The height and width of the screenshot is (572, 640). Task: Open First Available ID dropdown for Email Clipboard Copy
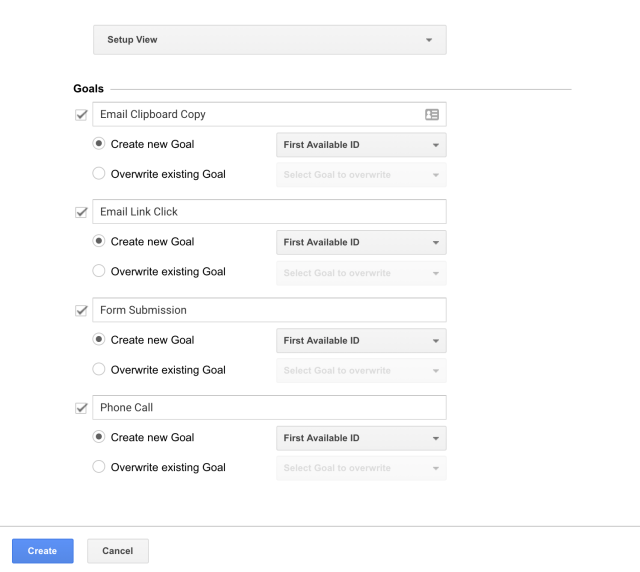pyautogui.click(x=361, y=145)
